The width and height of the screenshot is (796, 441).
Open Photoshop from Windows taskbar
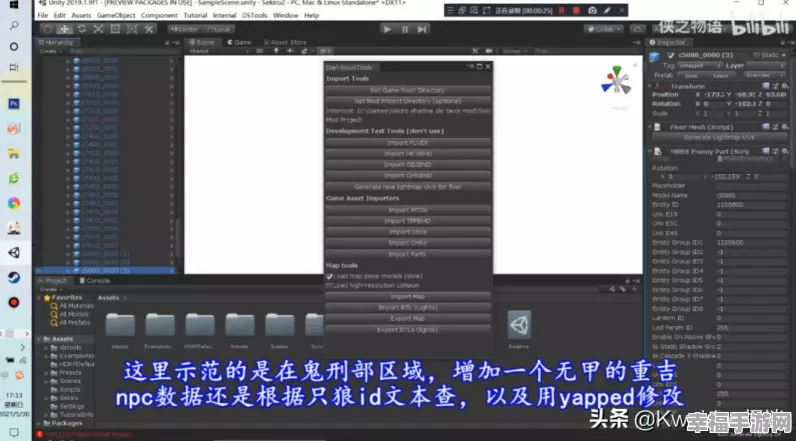point(14,104)
